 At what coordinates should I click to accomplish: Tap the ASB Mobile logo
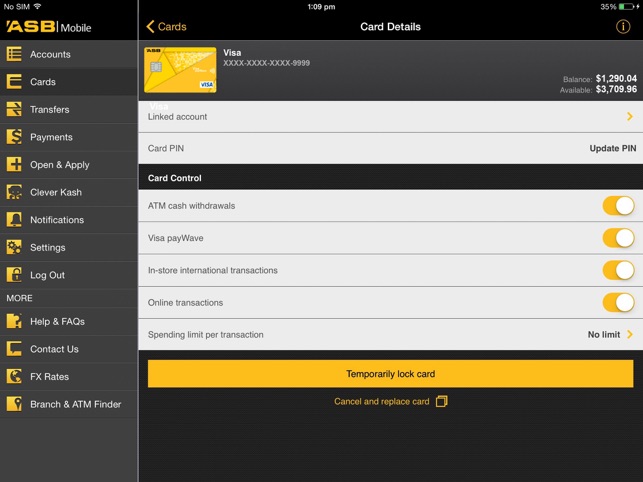pyautogui.click(x=49, y=27)
